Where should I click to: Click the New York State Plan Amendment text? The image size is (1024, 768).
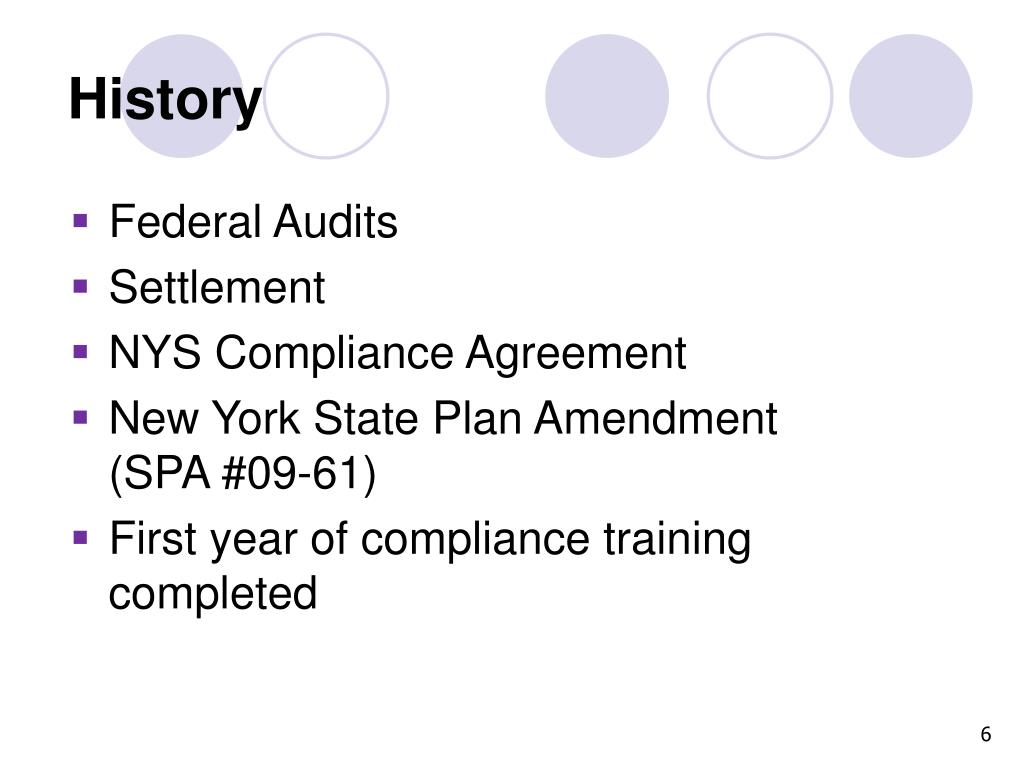point(443,418)
